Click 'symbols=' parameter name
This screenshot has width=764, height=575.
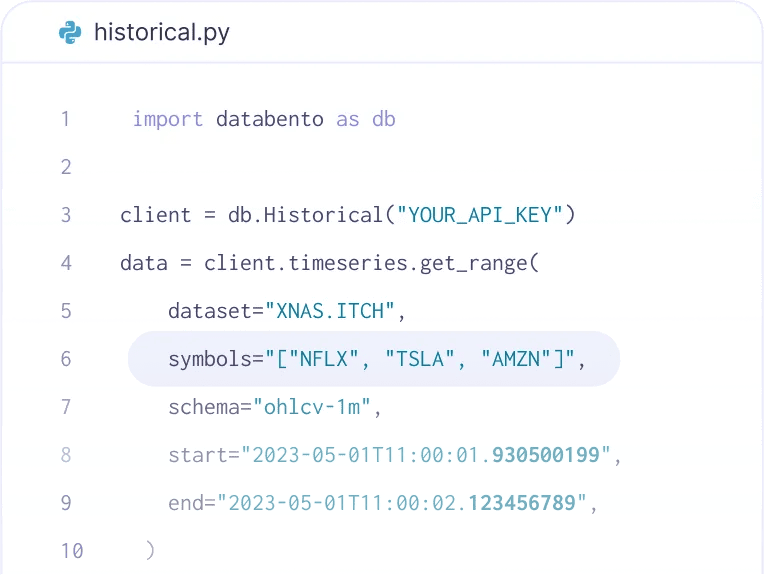click(216, 359)
